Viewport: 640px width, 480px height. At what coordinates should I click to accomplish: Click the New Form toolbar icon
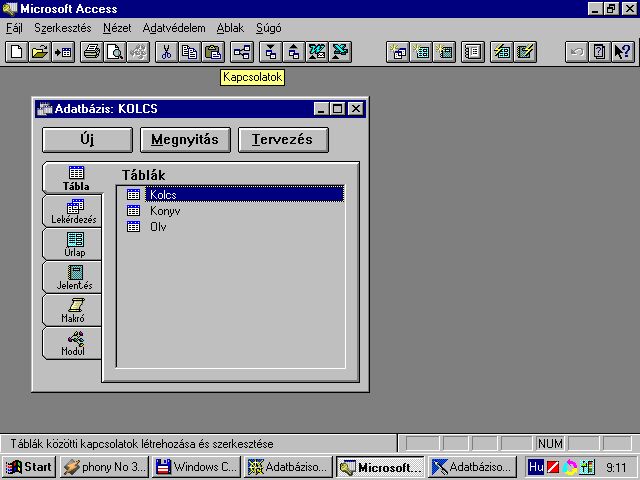(x=421, y=52)
